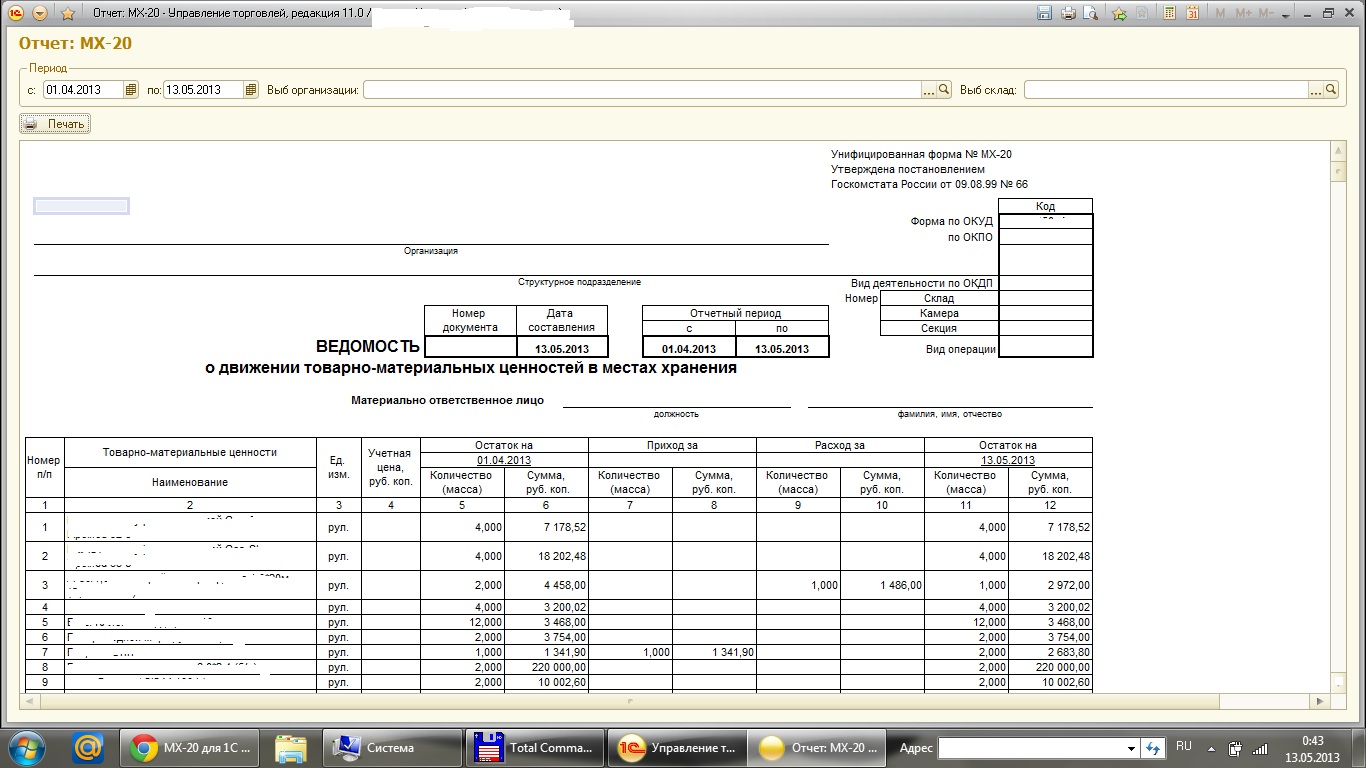Click the vertical scrollbar down arrow
Screen dimensions: 1366x768
tap(1338, 683)
